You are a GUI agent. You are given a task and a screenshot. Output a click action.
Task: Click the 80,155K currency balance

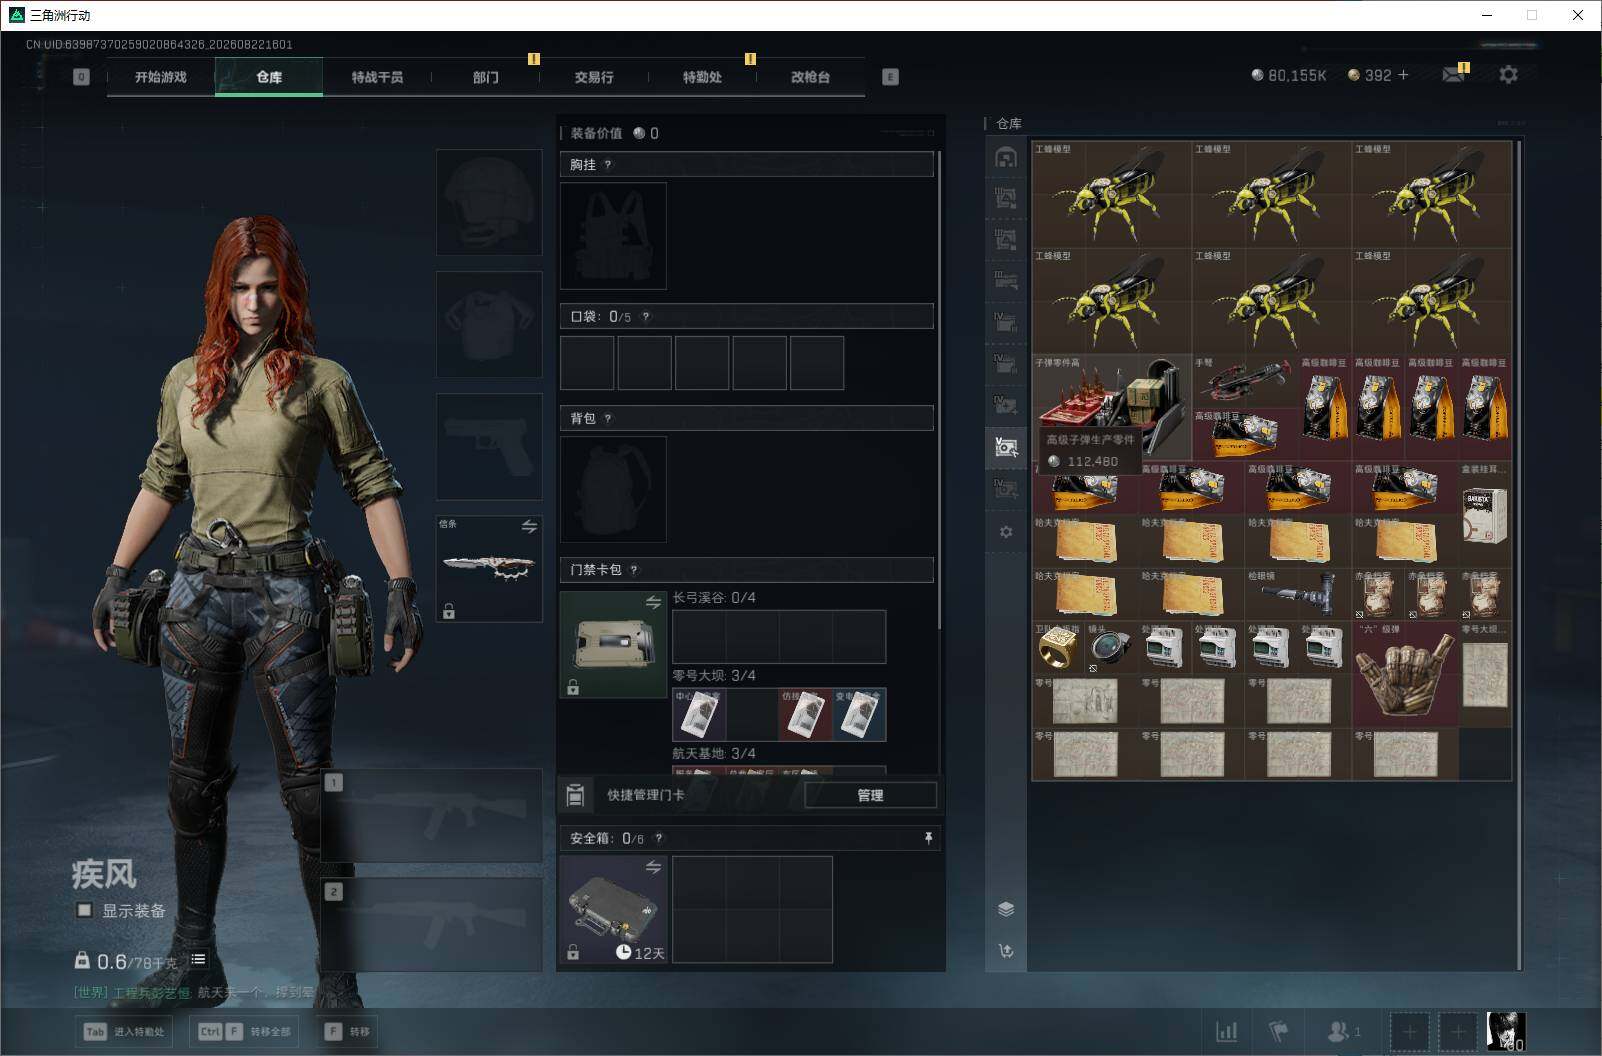pyautogui.click(x=1289, y=75)
